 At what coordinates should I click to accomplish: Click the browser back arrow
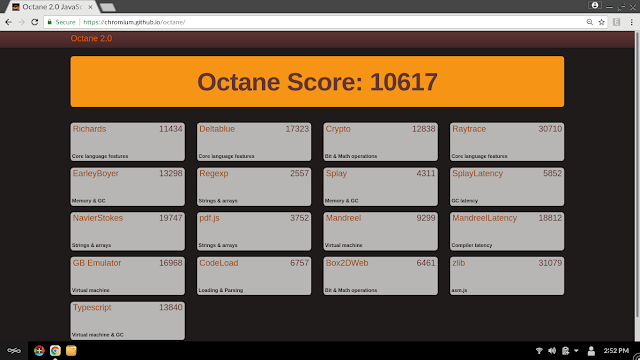point(9,22)
